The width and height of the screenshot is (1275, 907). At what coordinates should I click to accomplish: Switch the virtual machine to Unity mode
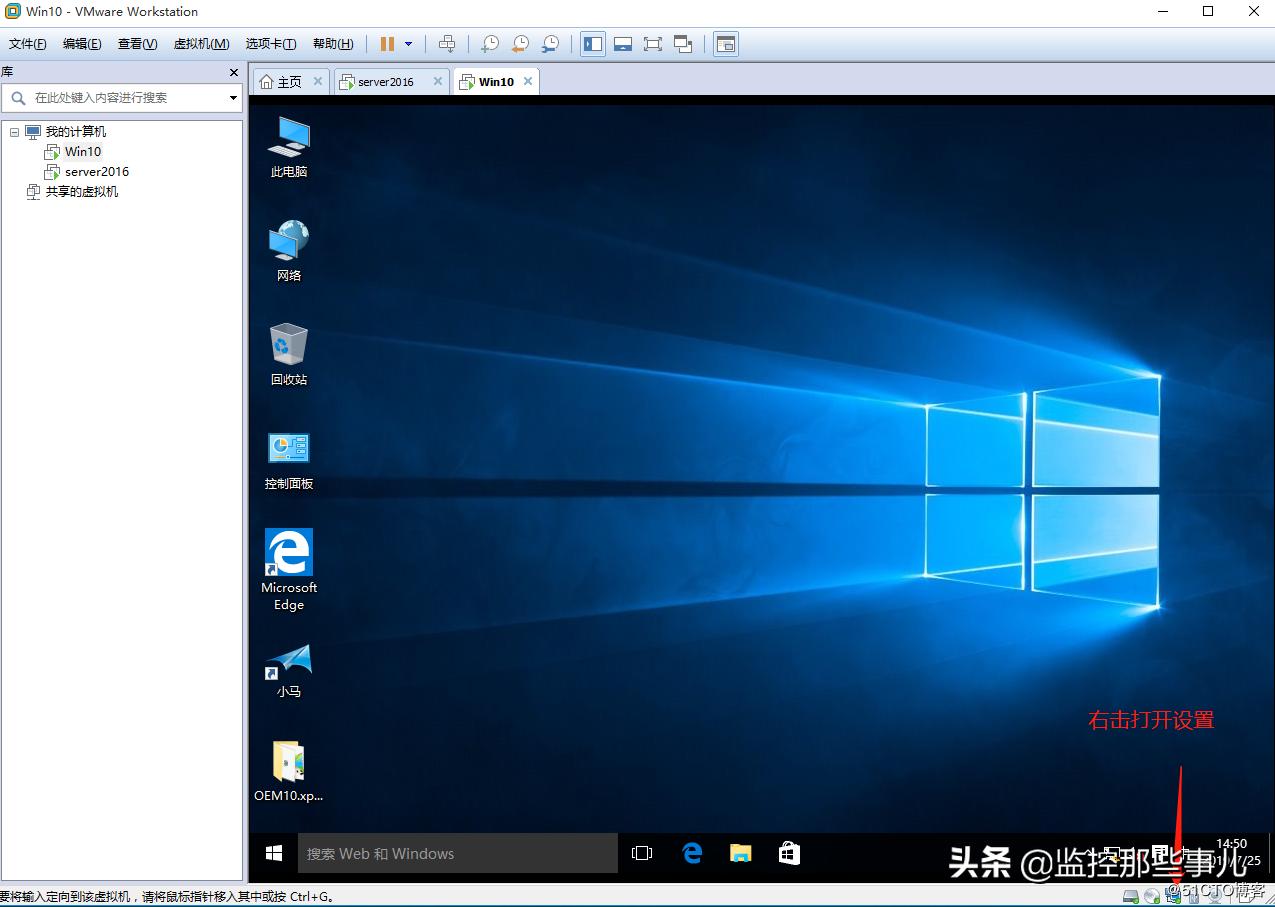[x=684, y=43]
